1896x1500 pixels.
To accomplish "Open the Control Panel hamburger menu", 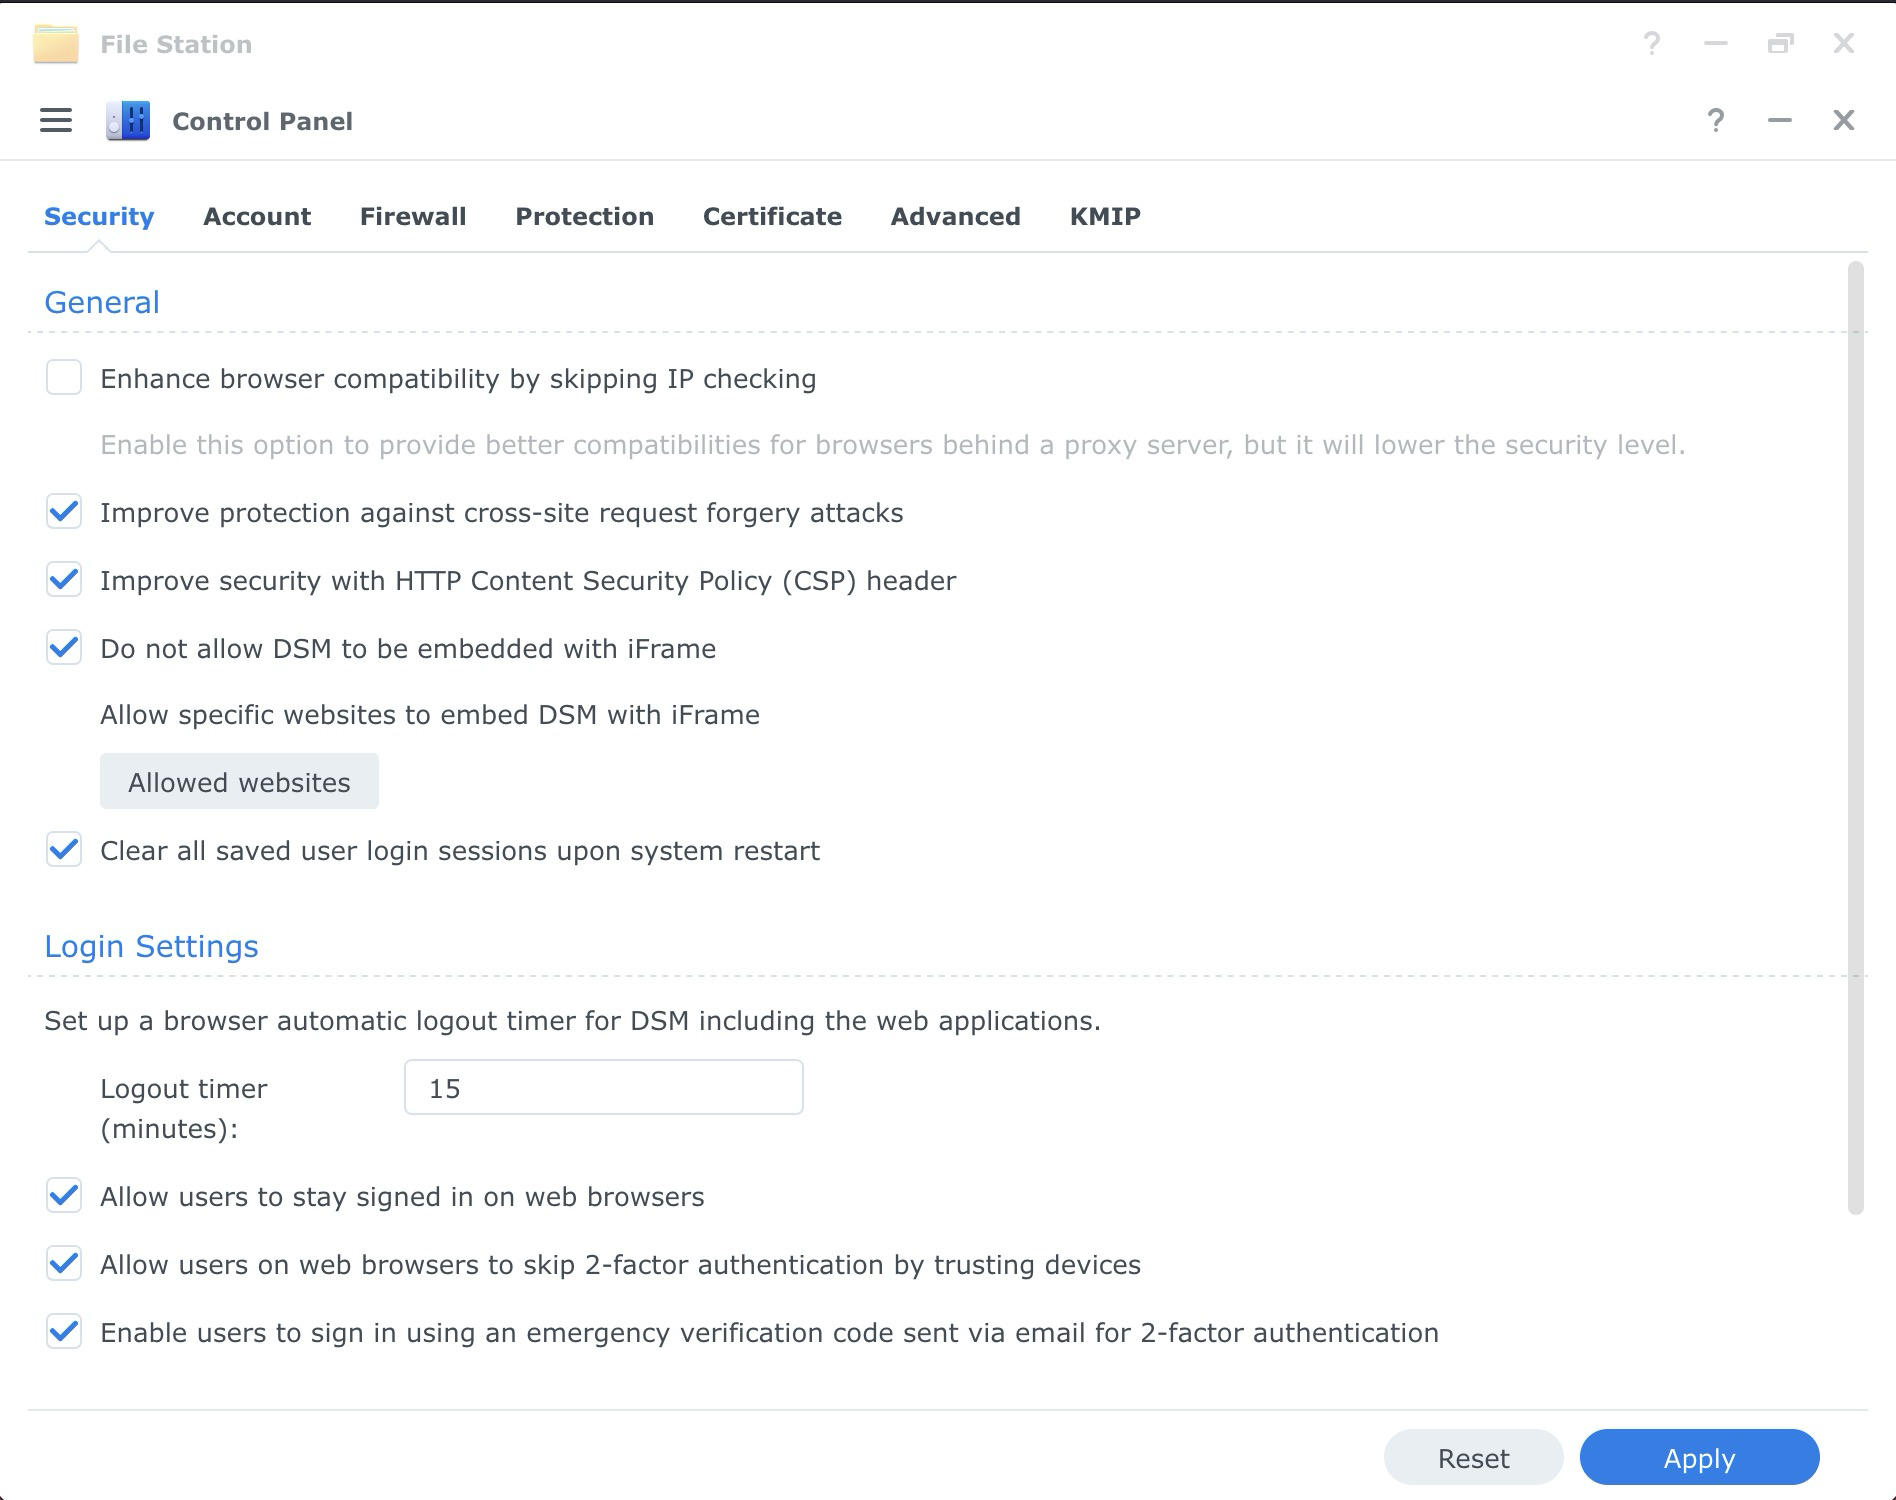I will click(56, 120).
